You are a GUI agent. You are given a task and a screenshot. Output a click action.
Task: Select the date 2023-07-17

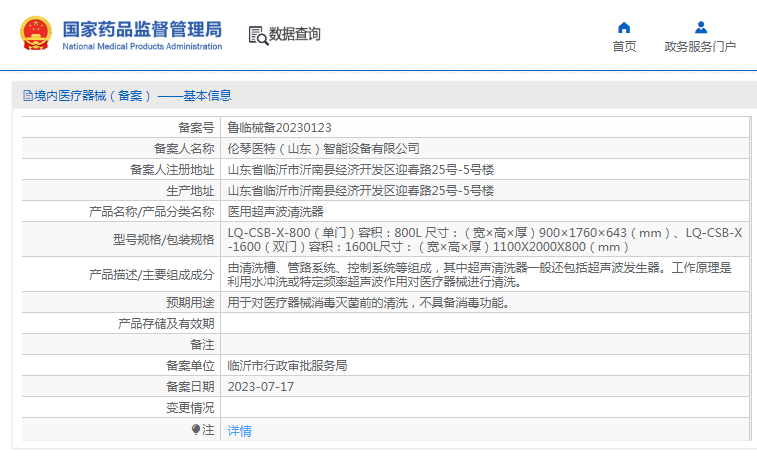261,387
